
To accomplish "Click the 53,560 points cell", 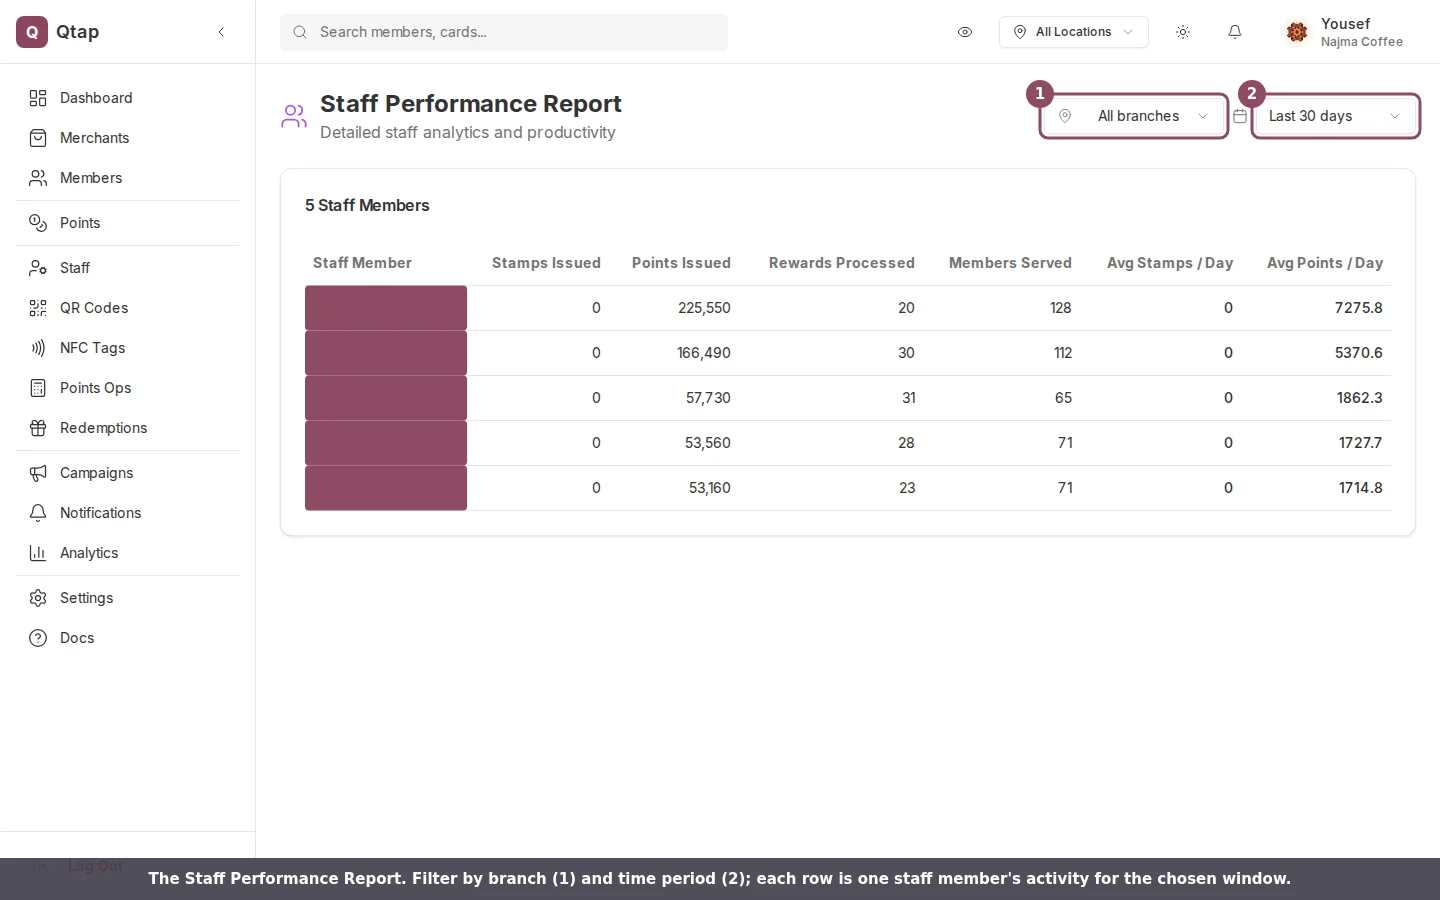I will coord(708,443).
